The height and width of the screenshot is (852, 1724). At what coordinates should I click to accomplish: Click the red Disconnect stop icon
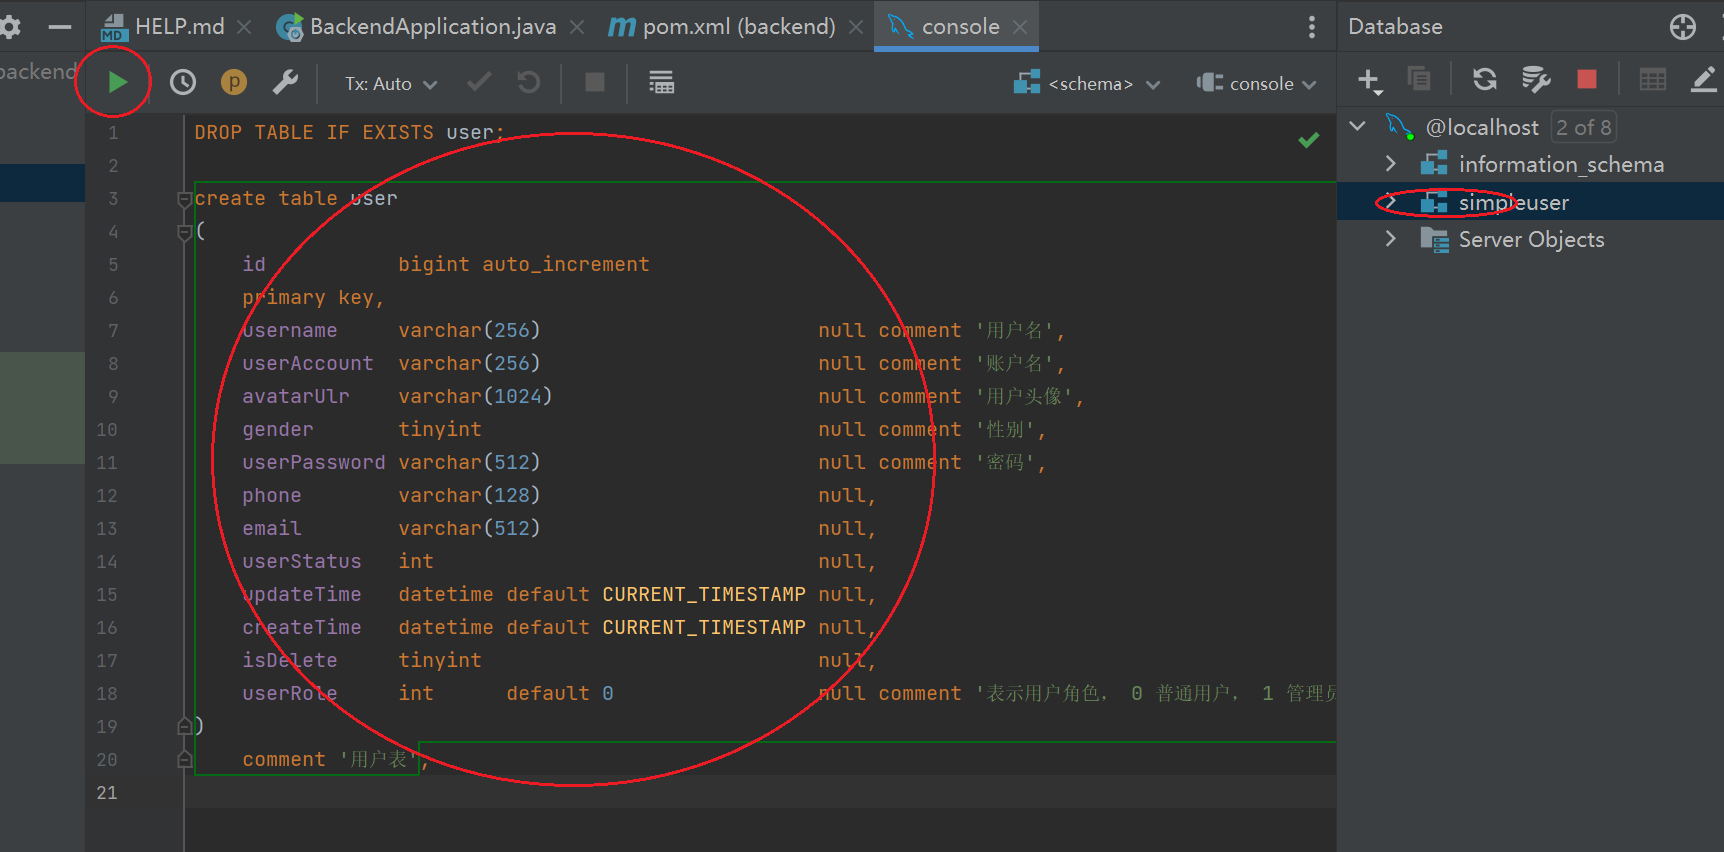click(1587, 79)
